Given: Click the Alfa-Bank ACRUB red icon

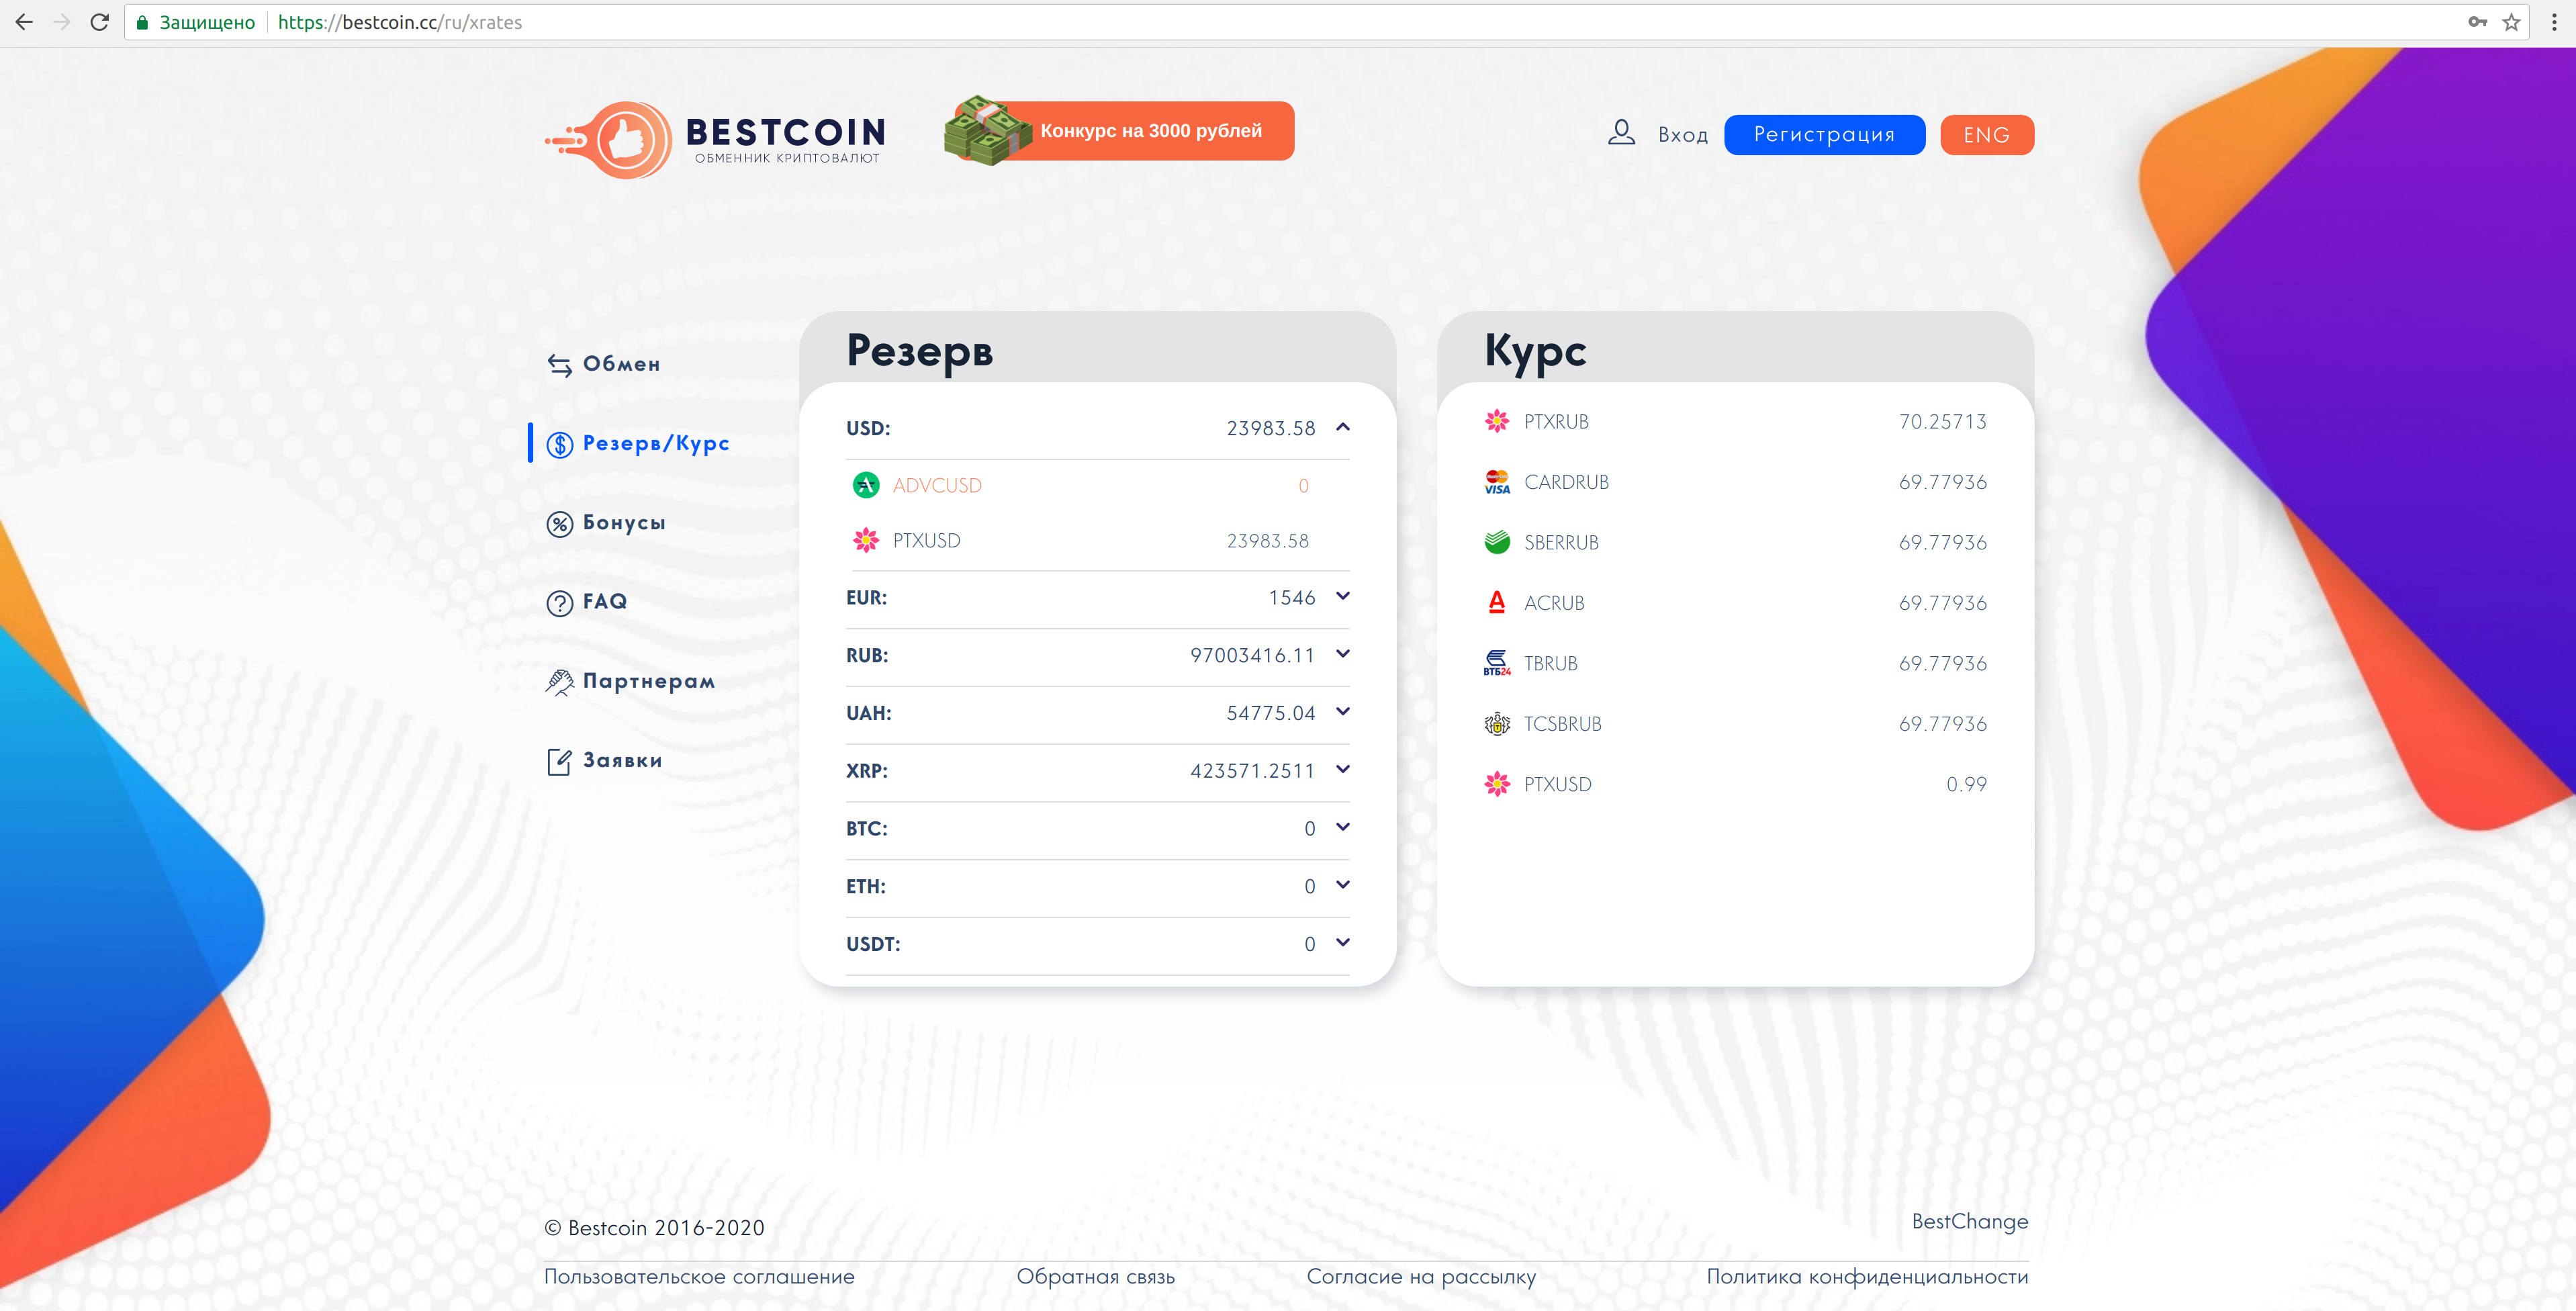Looking at the screenshot, I should (x=1496, y=603).
